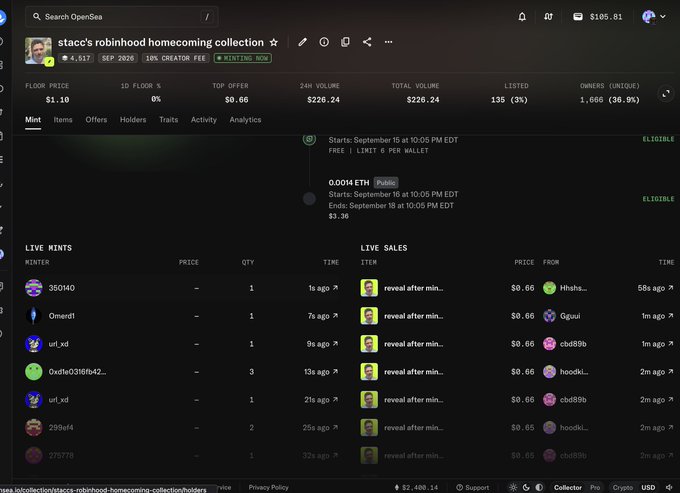Open transaction link for 1s ago mint
This screenshot has width=680, height=493.
335,288
